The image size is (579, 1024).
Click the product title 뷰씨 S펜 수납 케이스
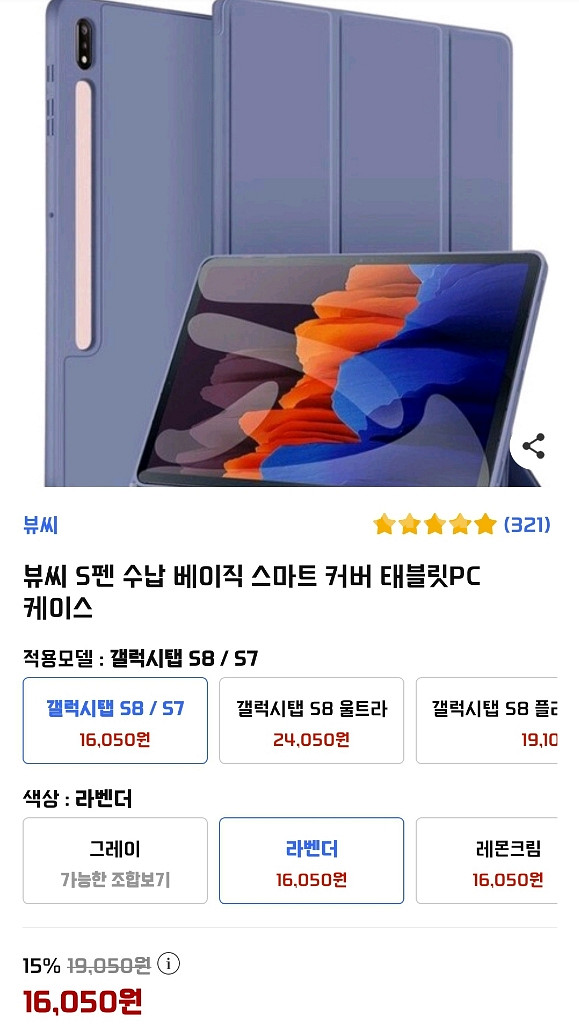click(x=252, y=592)
